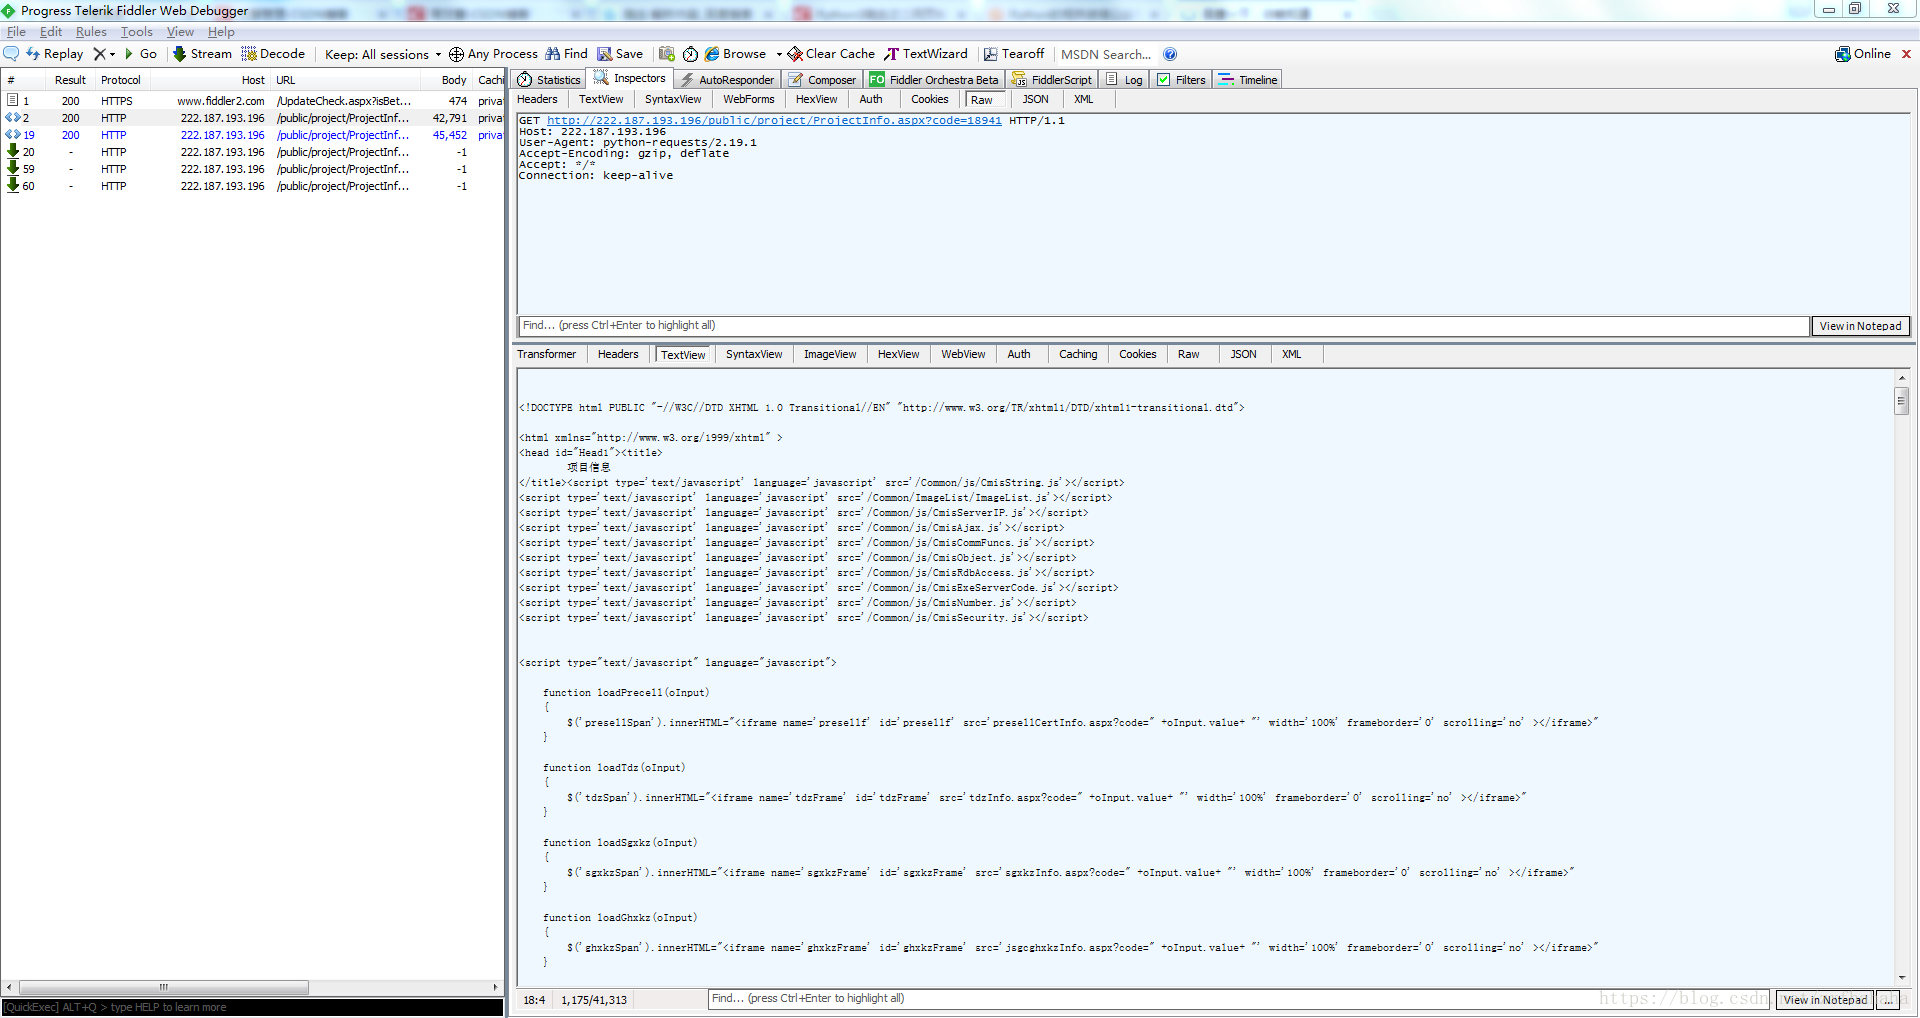The height and width of the screenshot is (1018, 1920).
Task: Select response Caching tab
Action: point(1078,354)
